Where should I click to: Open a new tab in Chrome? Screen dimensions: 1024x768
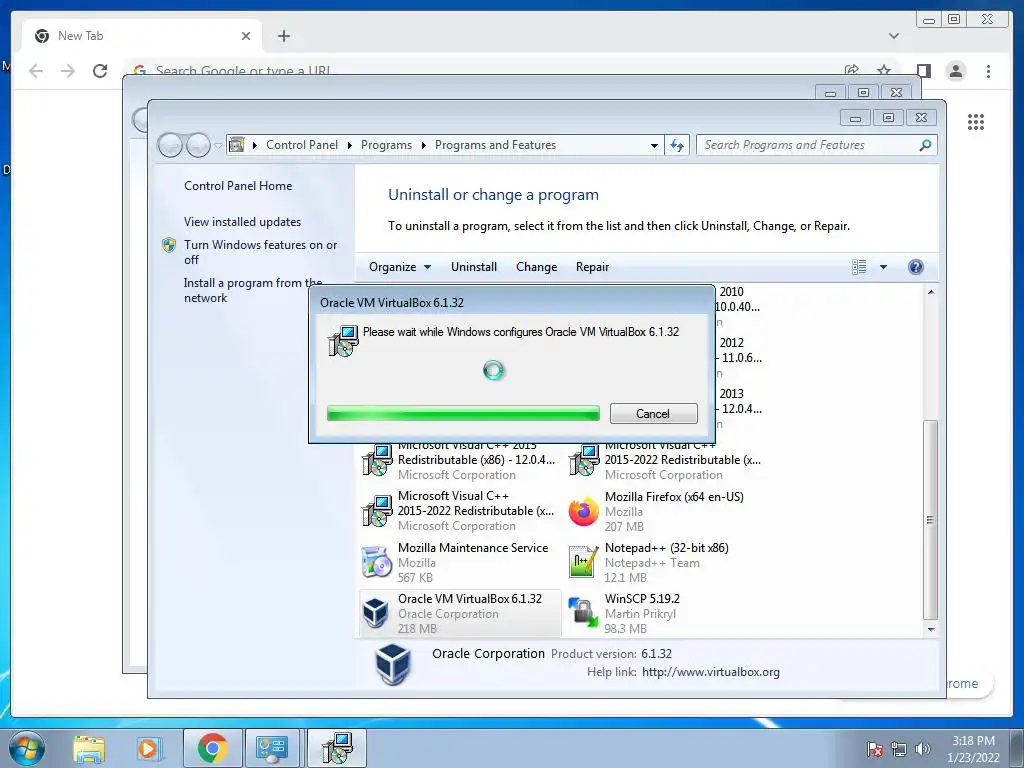[283, 36]
